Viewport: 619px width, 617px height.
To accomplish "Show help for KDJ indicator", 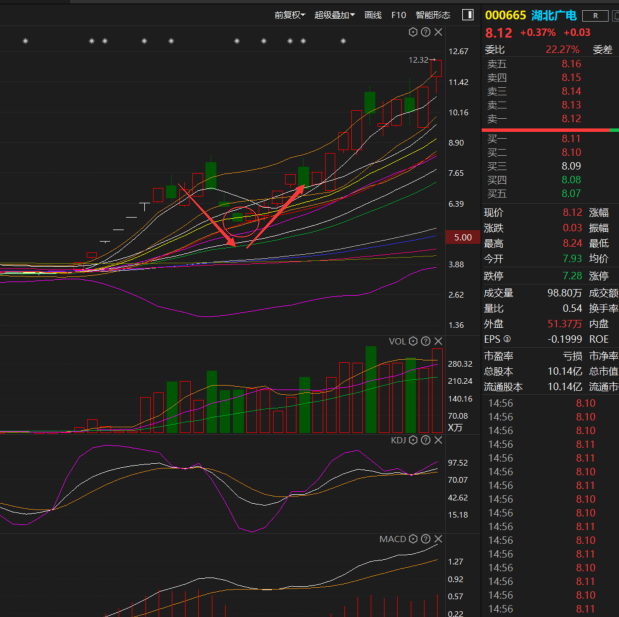I will click(x=427, y=439).
